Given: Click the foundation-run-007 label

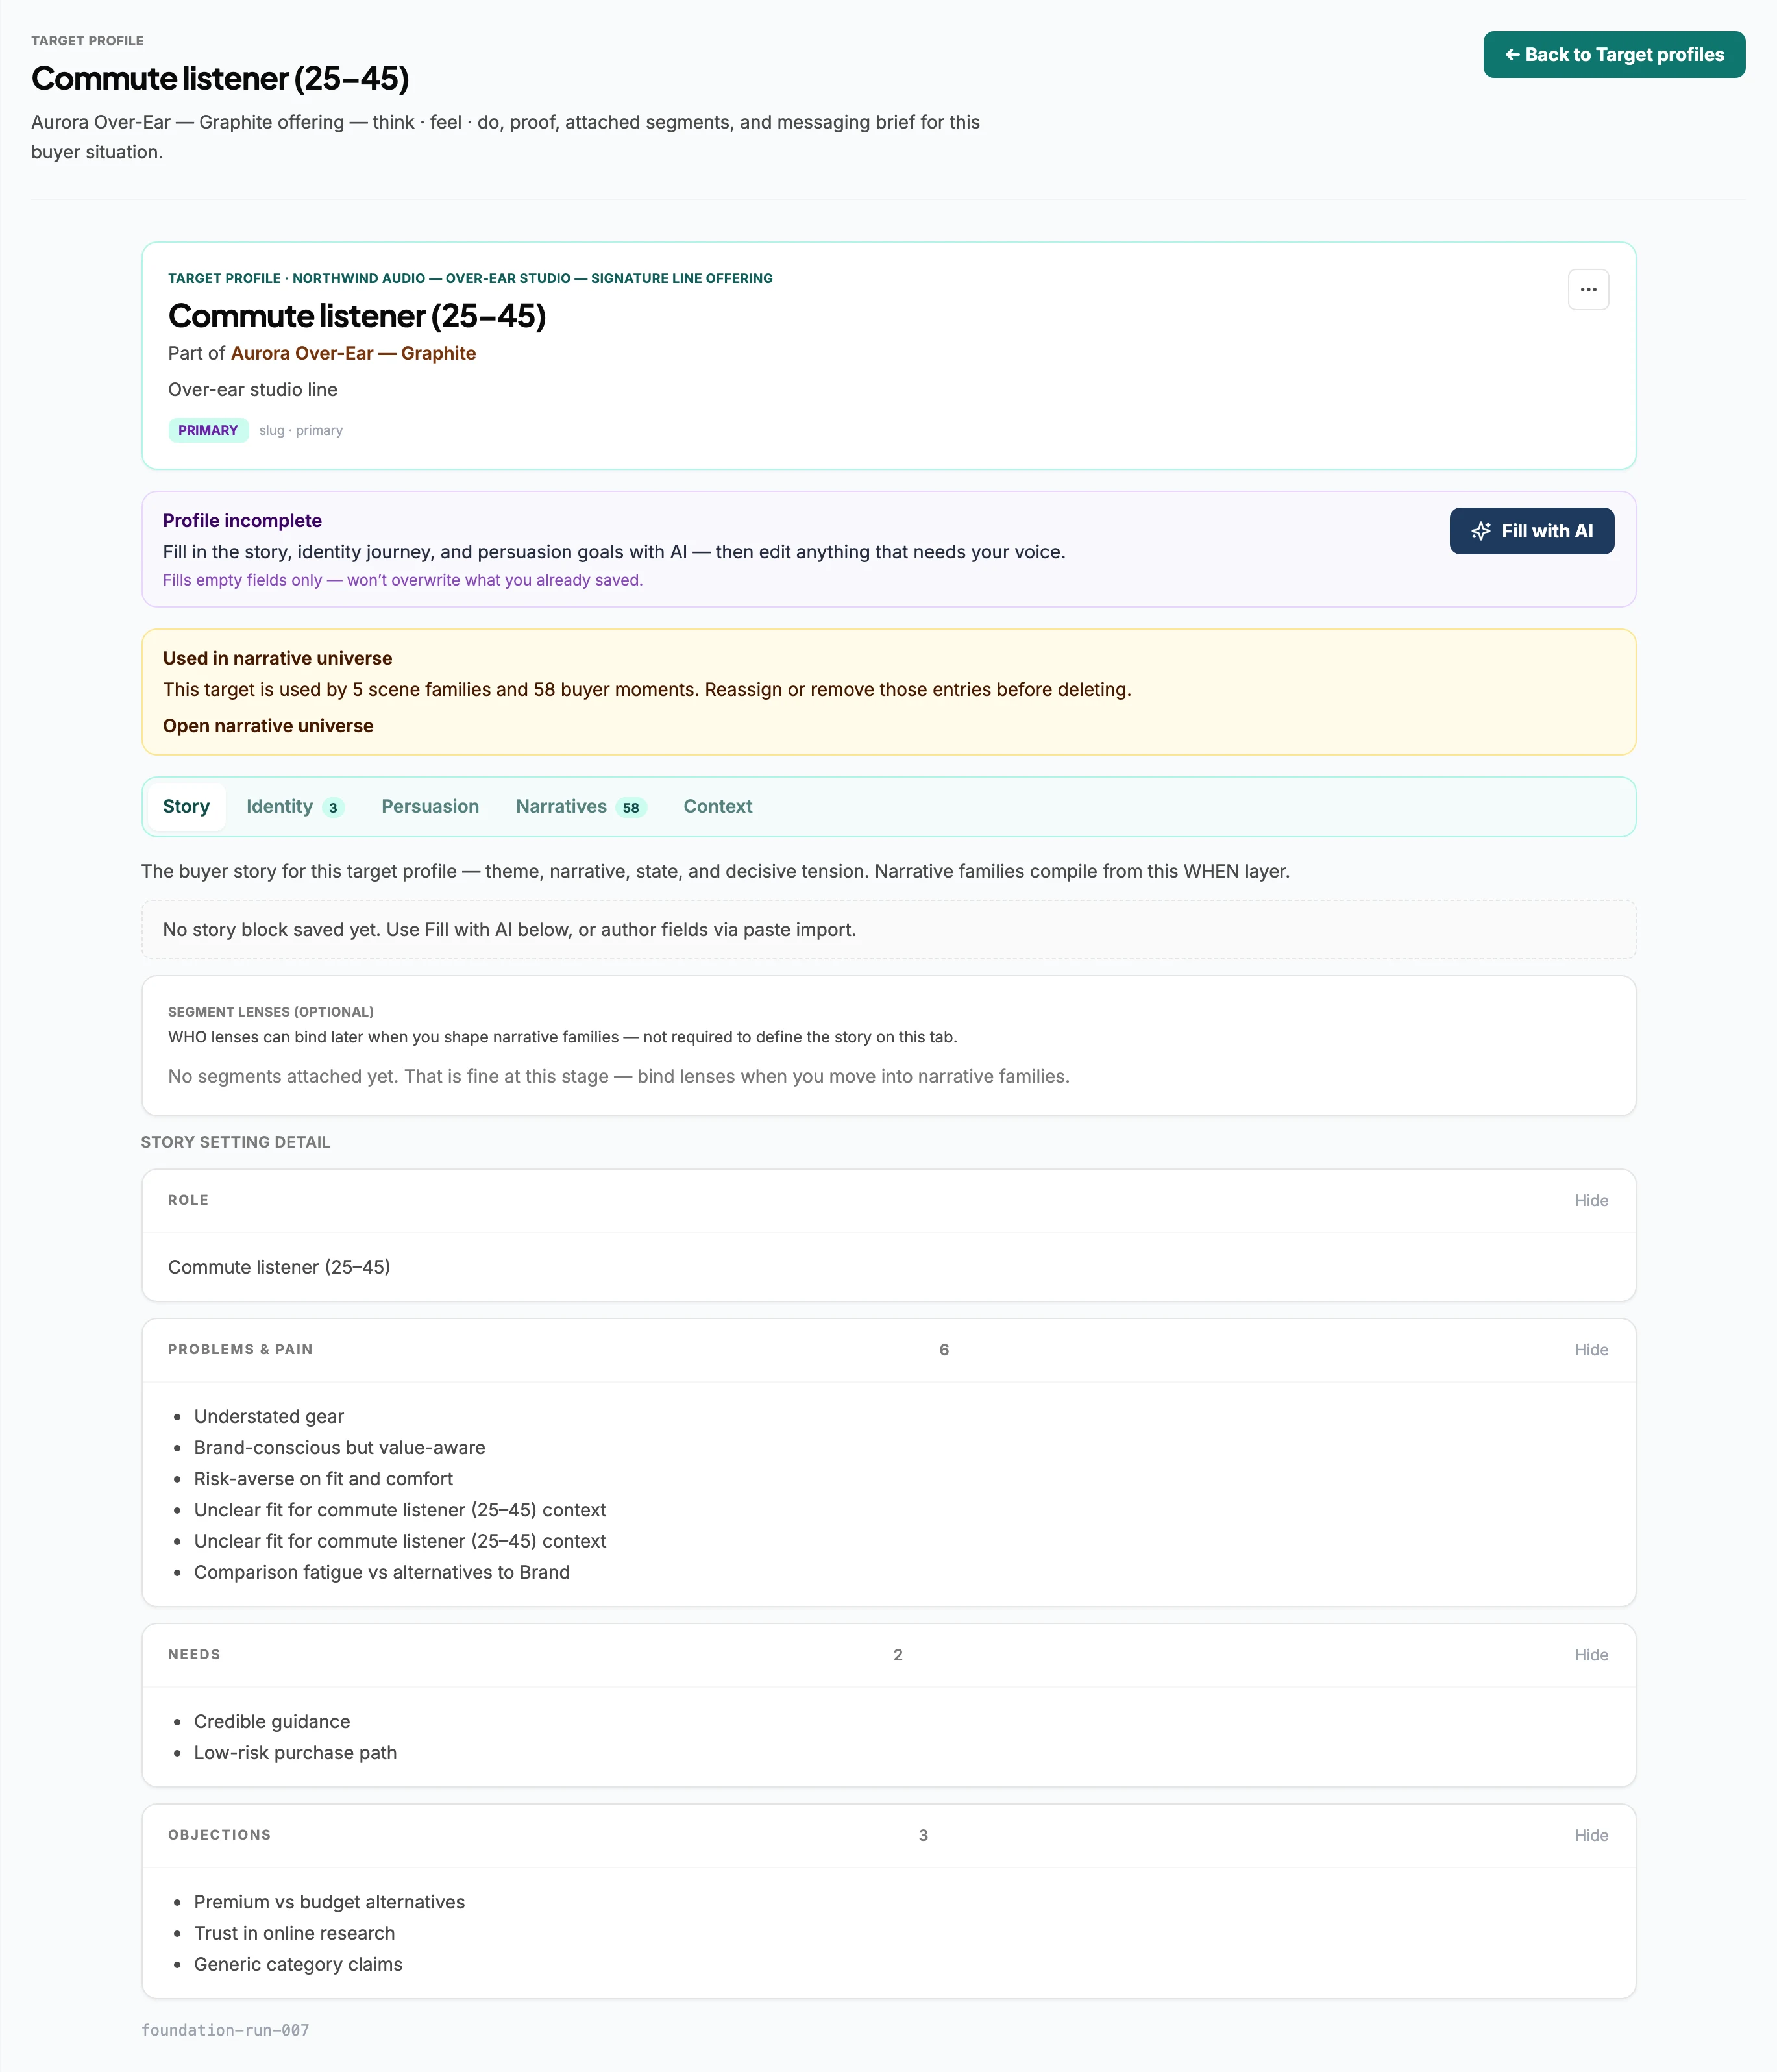Looking at the screenshot, I should coord(225,2030).
